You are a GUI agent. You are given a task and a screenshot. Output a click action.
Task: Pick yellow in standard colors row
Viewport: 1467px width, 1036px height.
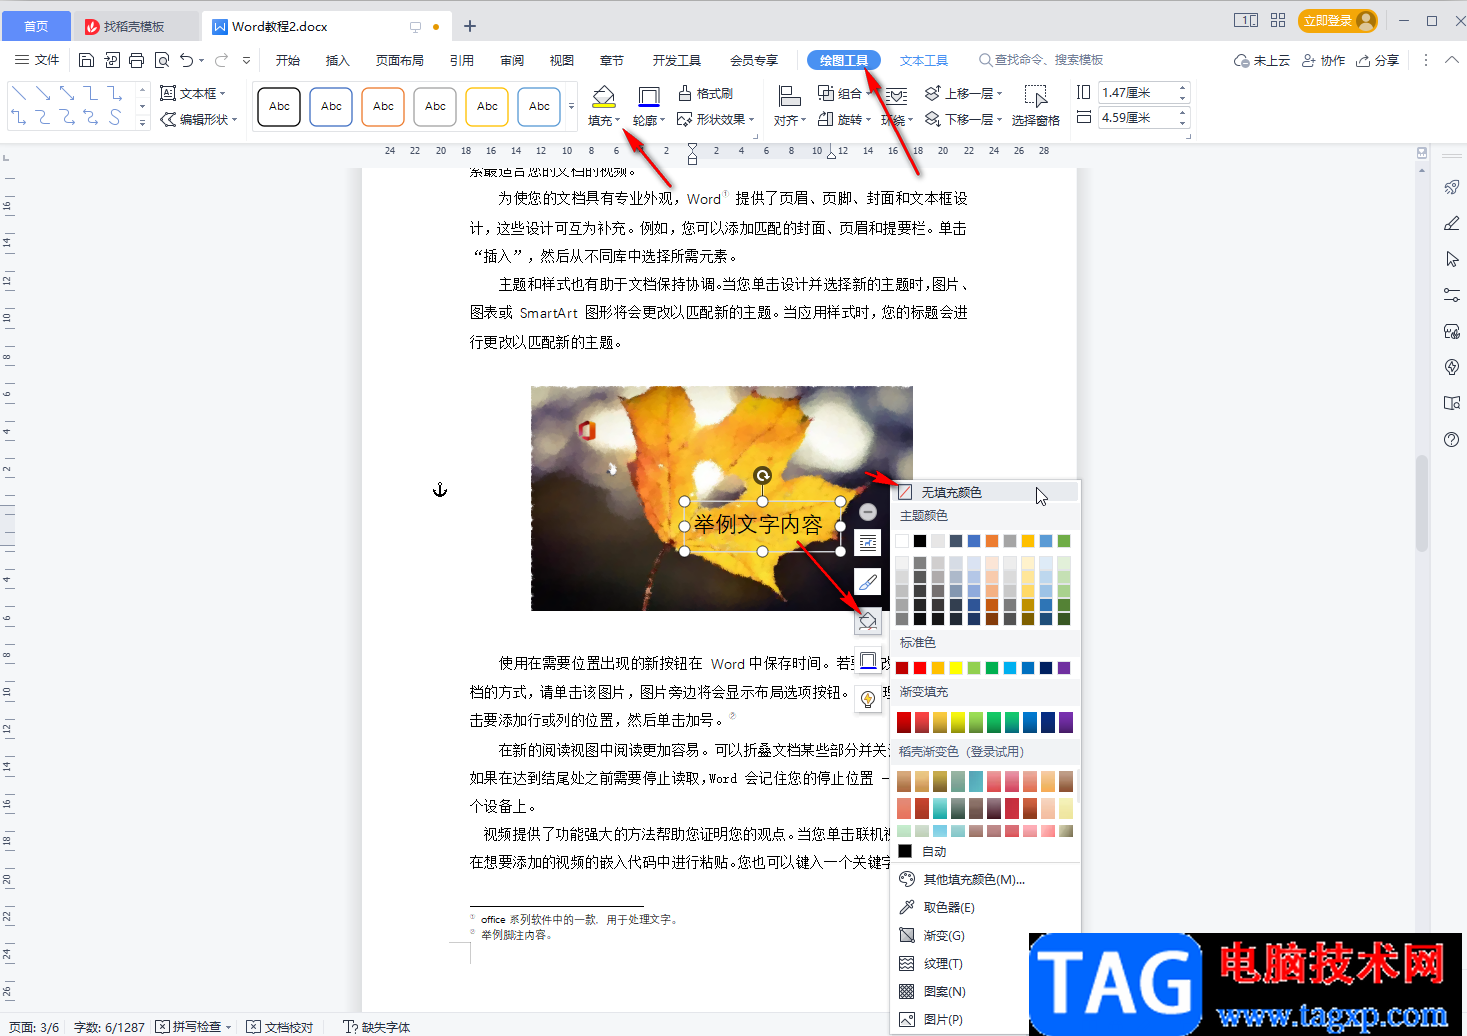[956, 667]
